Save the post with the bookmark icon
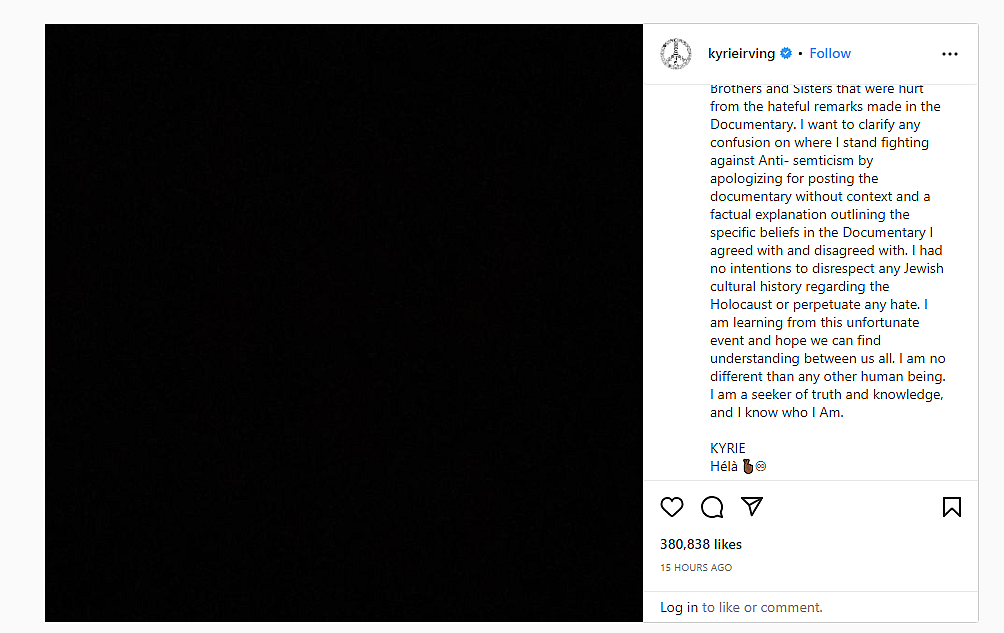Image resolution: width=1004 pixels, height=633 pixels. tap(951, 507)
